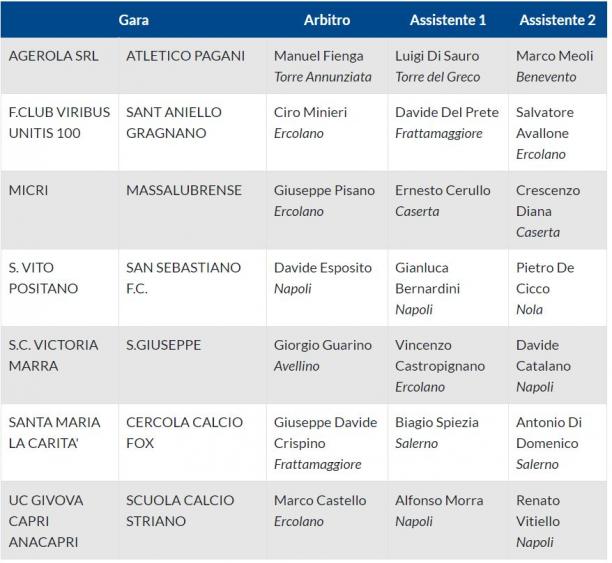Click referee Davide Esposito's name

point(323,268)
